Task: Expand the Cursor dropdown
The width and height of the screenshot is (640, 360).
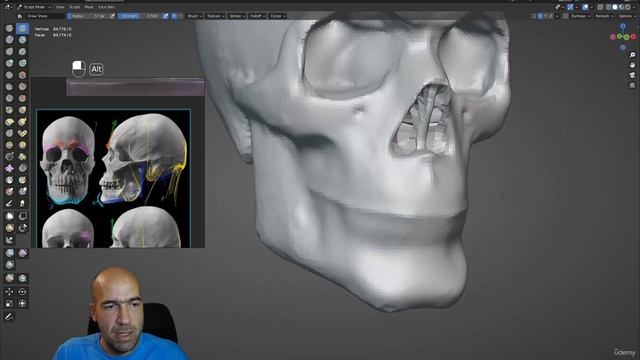Action: [278, 16]
